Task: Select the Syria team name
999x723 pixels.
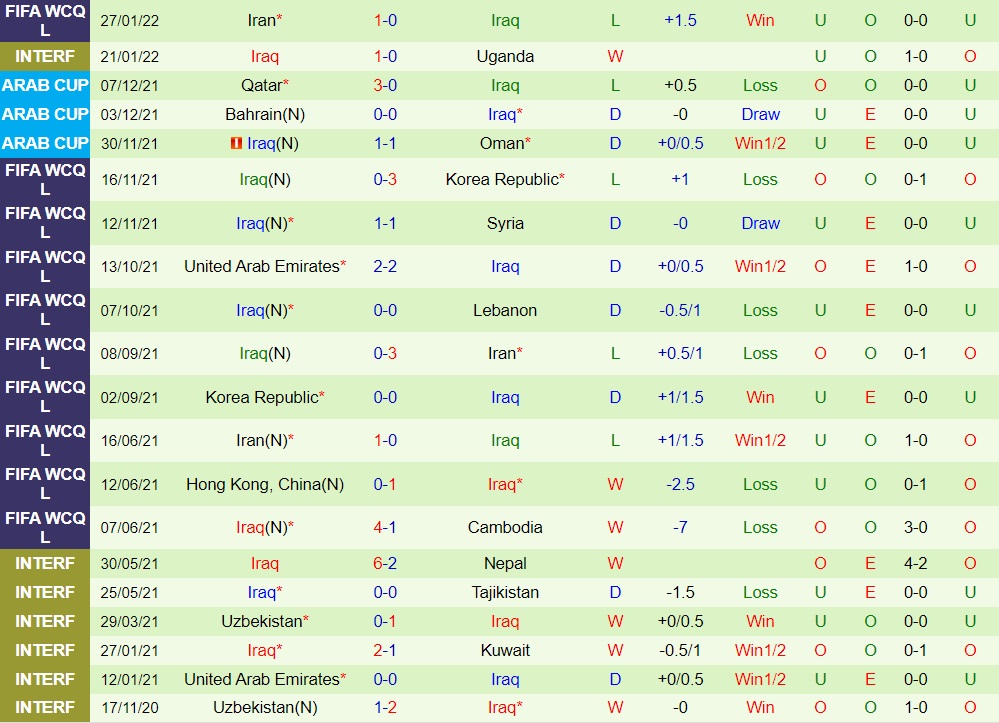Action: pos(505,223)
